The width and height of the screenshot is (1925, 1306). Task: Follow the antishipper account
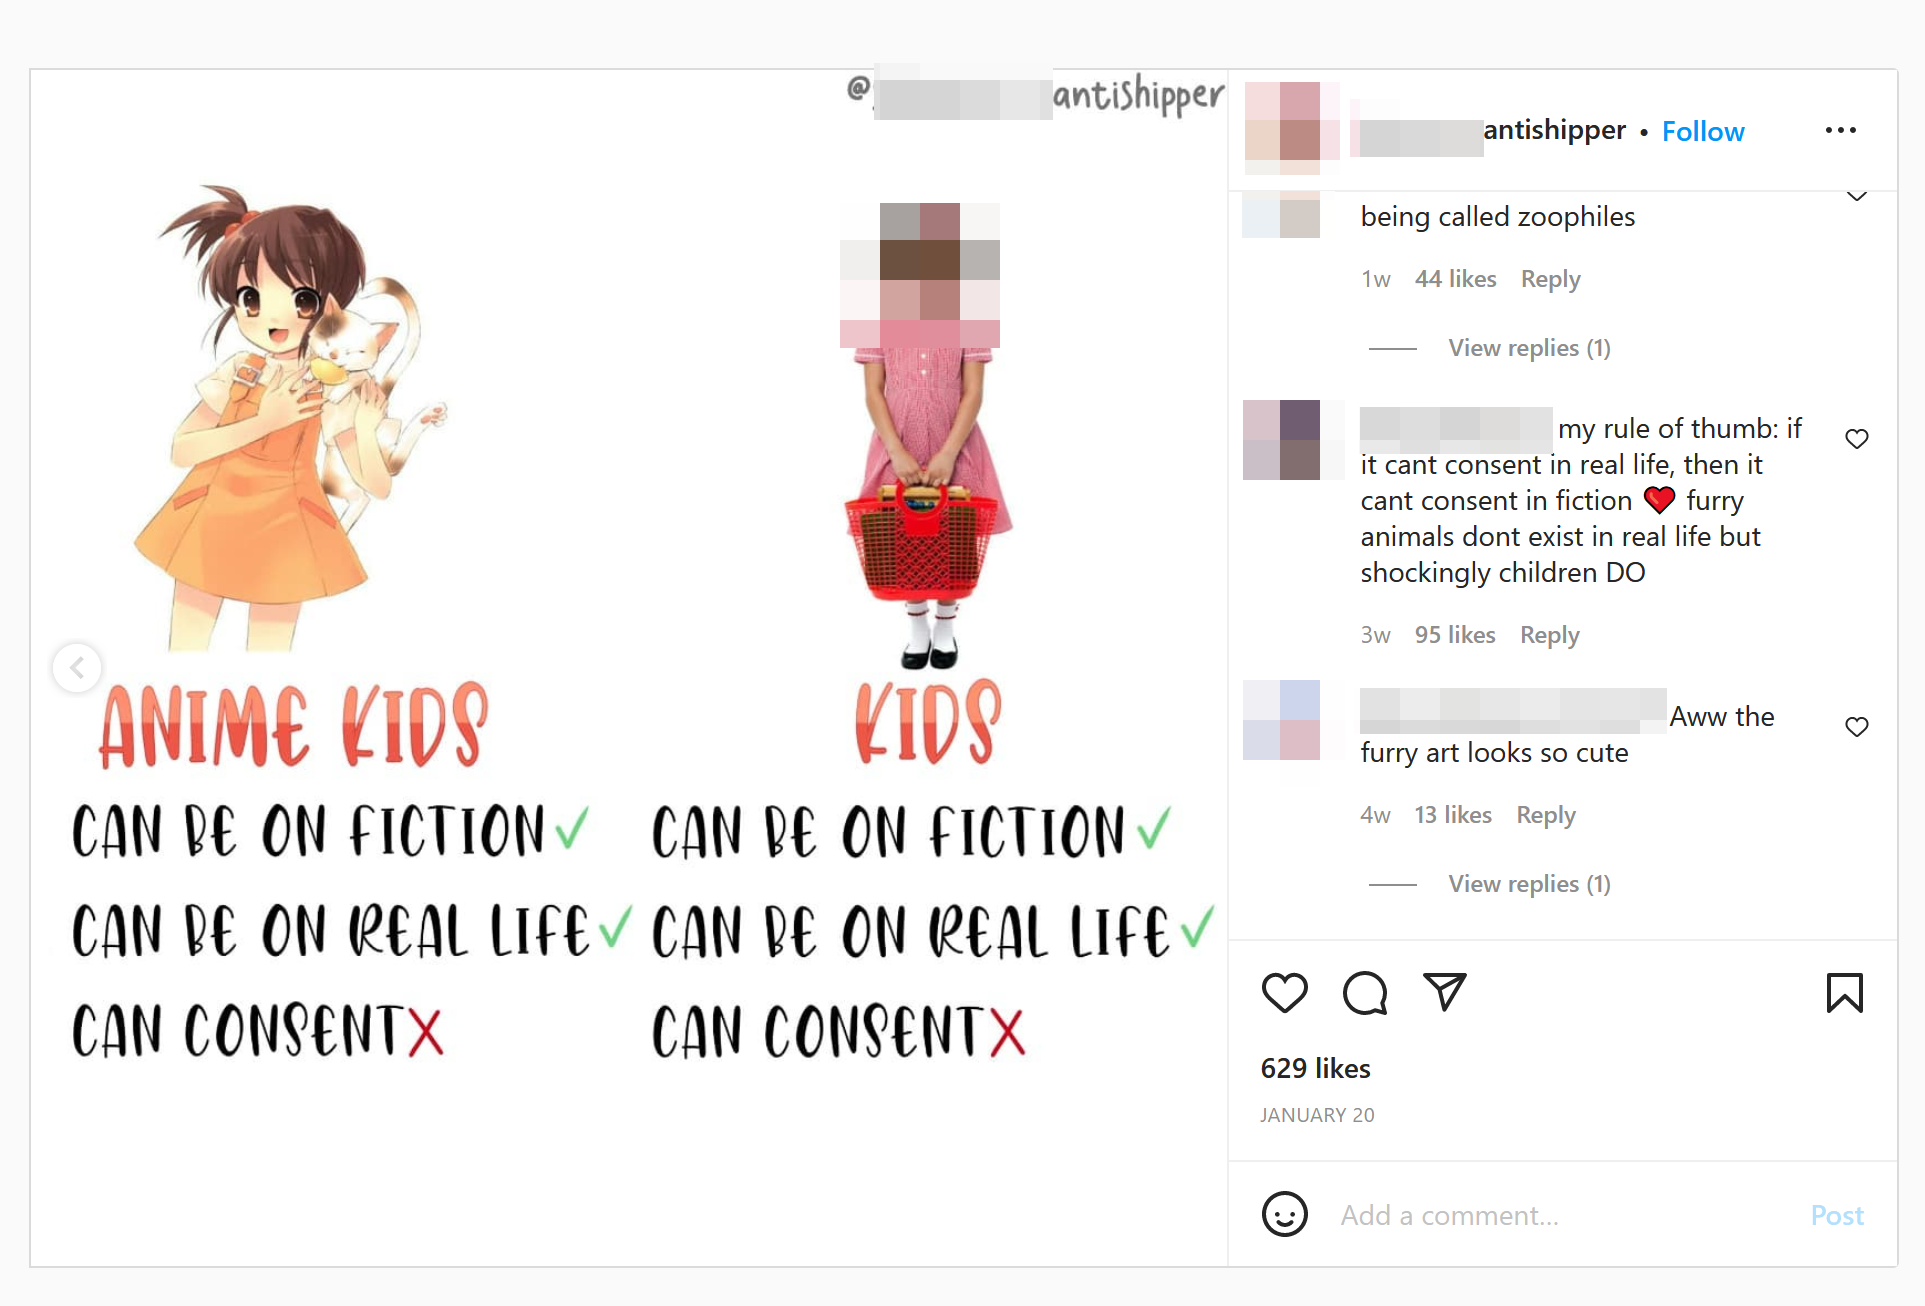pyautogui.click(x=1703, y=131)
